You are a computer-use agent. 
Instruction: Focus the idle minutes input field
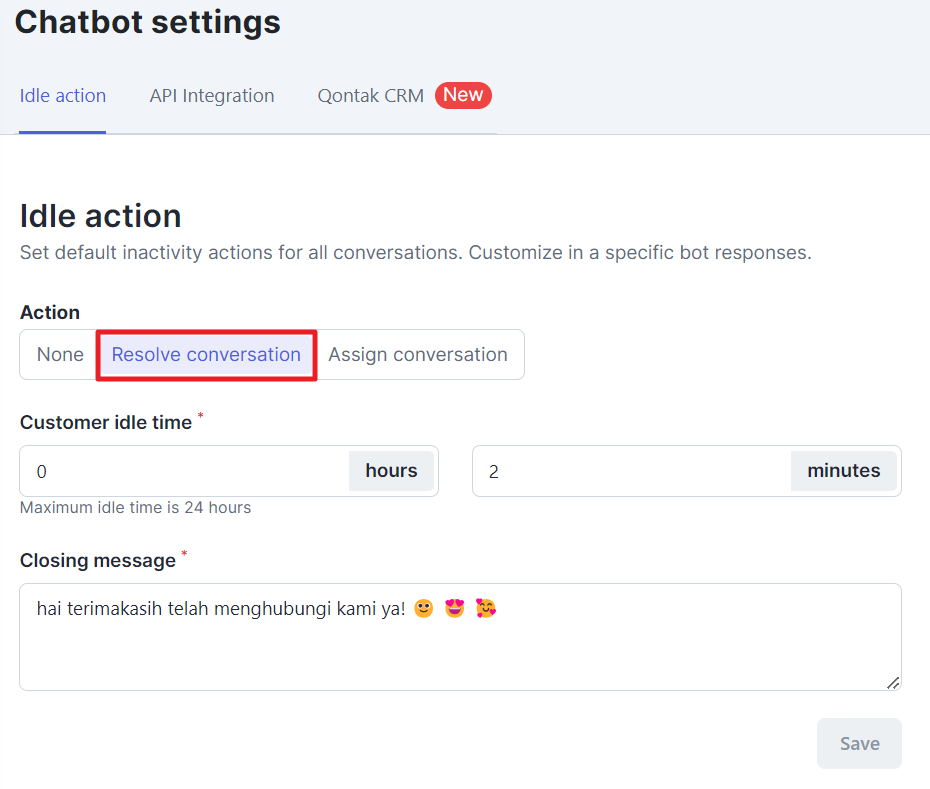click(632, 471)
